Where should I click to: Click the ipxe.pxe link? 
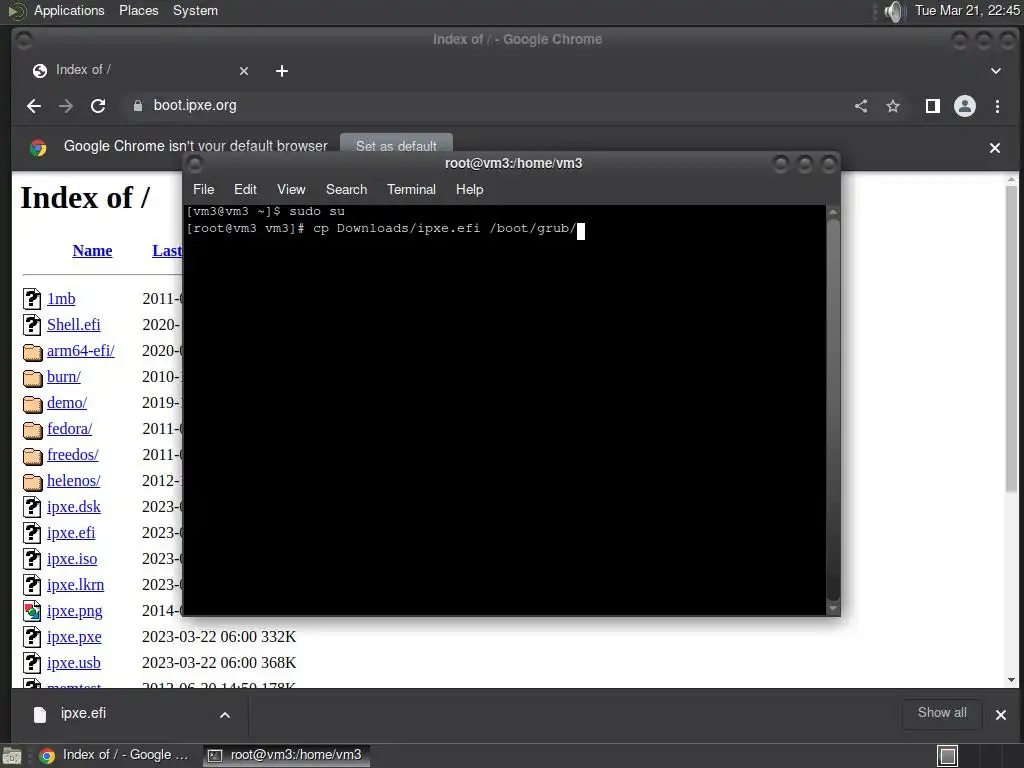tap(74, 637)
